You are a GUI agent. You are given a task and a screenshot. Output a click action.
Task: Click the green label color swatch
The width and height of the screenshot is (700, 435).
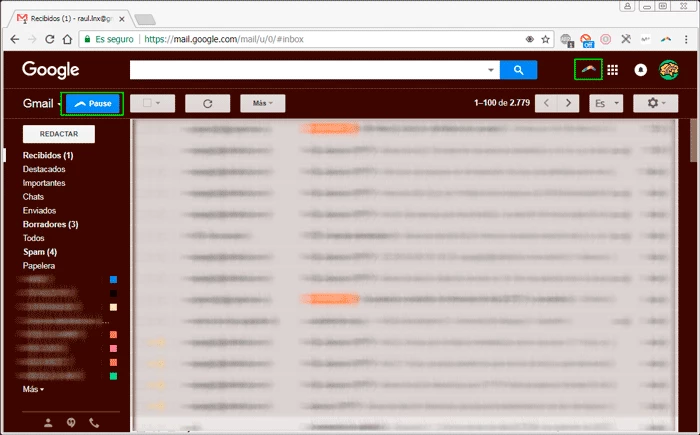click(x=113, y=376)
